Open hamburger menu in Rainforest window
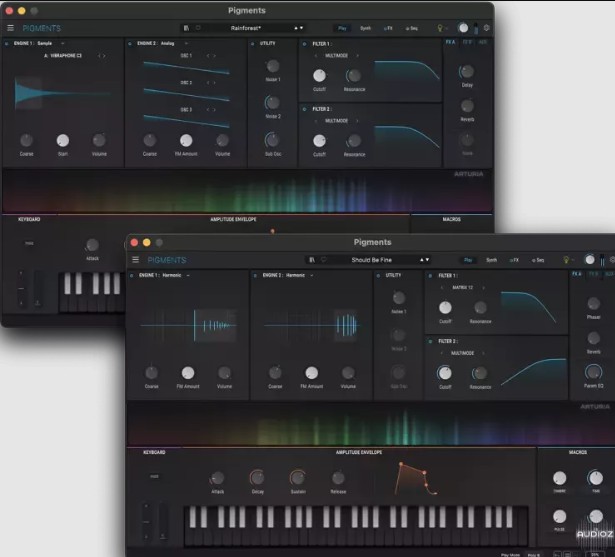Viewport: 615px width, 557px height. [x=11, y=28]
